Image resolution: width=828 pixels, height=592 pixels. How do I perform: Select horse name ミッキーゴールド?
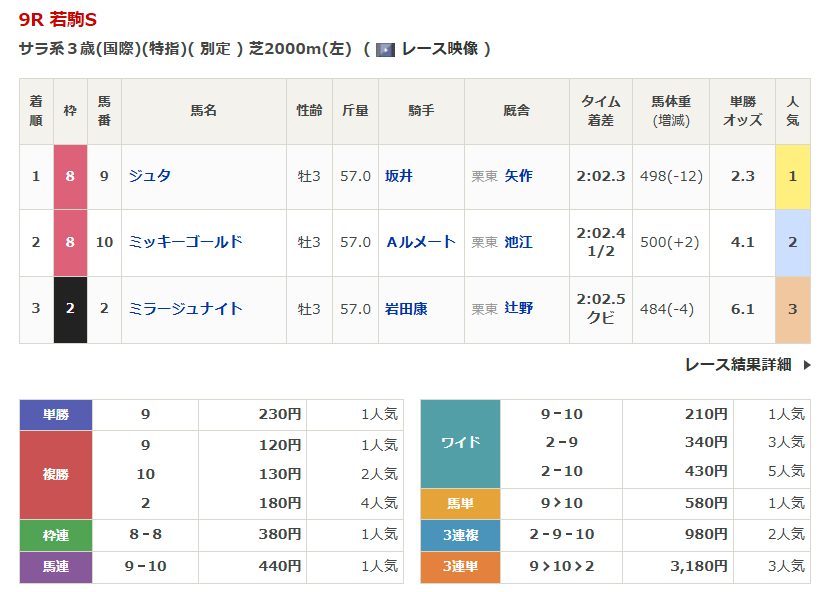(x=185, y=242)
